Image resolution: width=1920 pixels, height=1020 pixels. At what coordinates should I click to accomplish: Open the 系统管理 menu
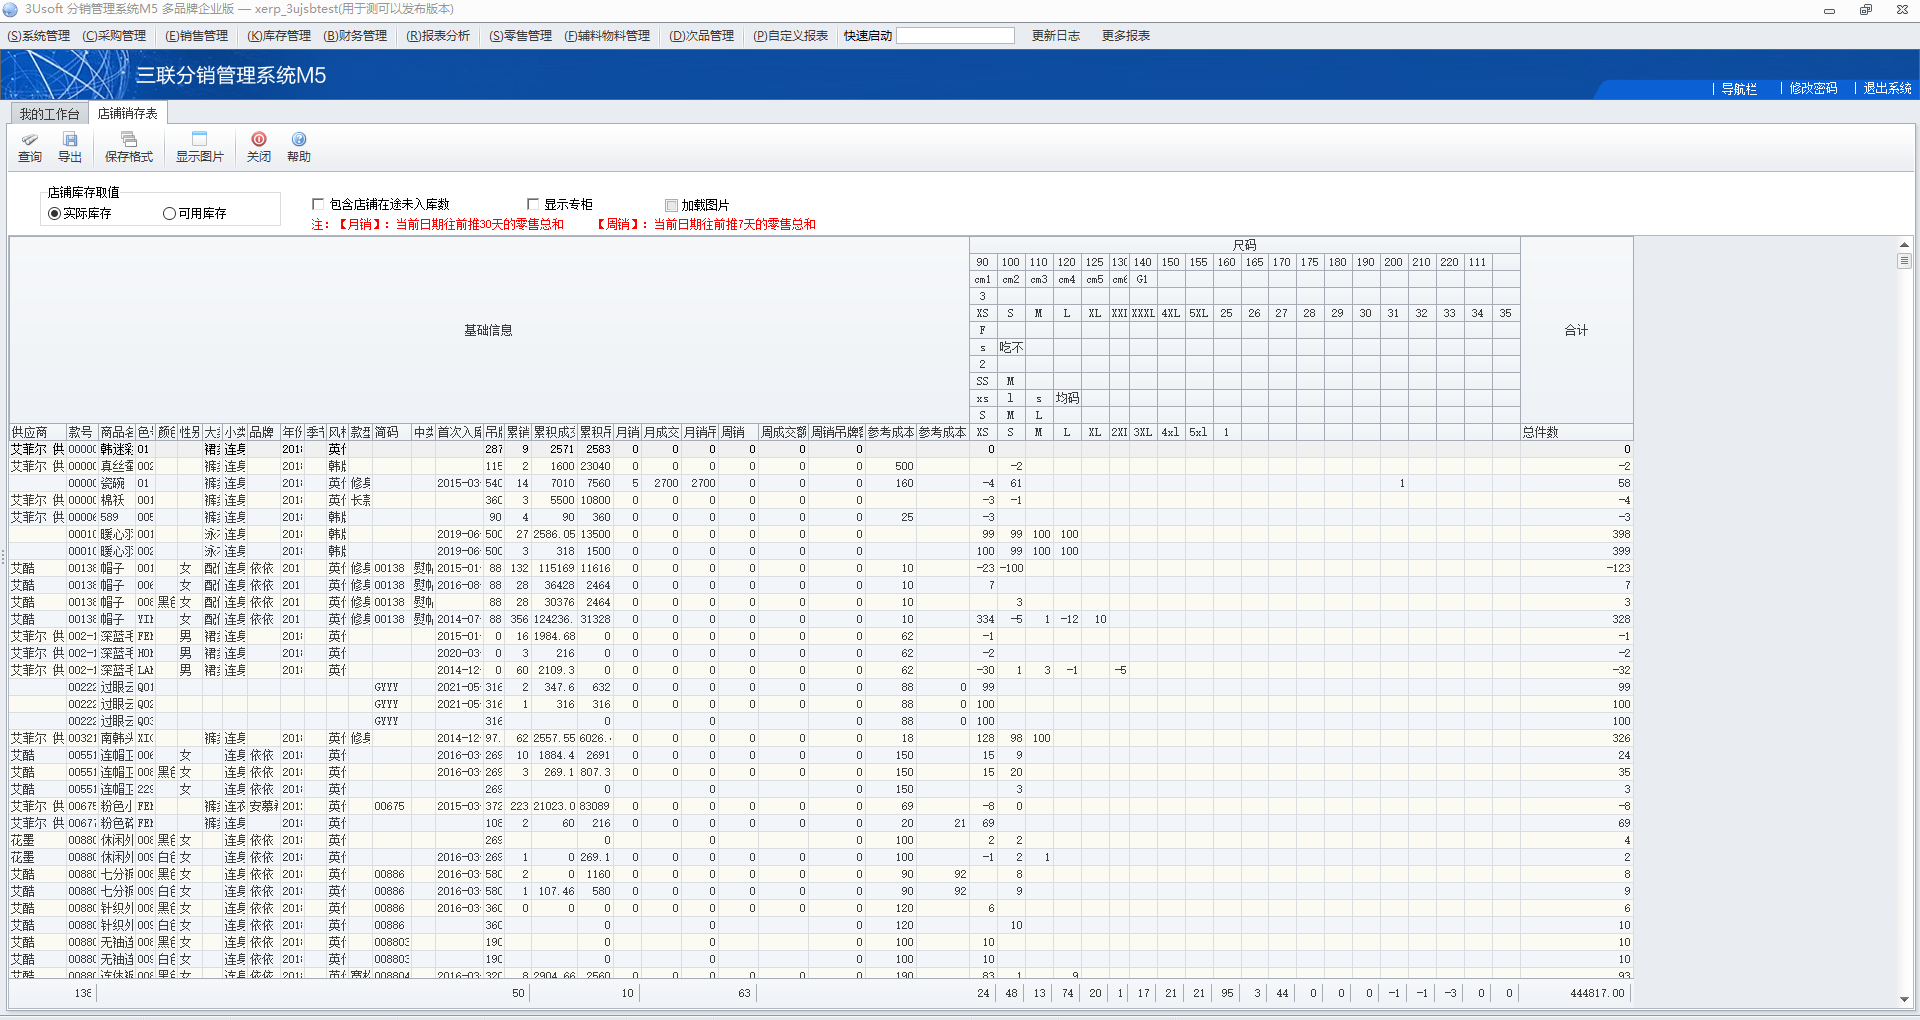(39, 36)
